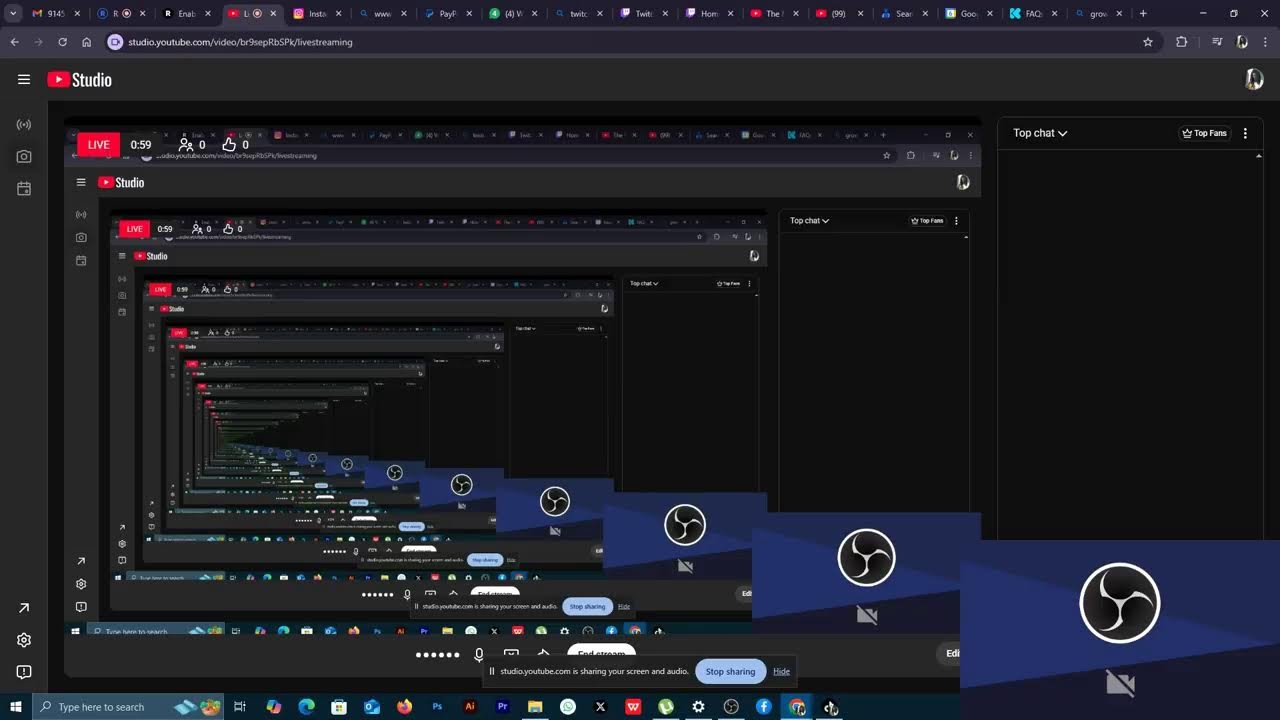The width and height of the screenshot is (1280, 720).
Task: Go back with the browser back arrow
Action: (x=14, y=42)
